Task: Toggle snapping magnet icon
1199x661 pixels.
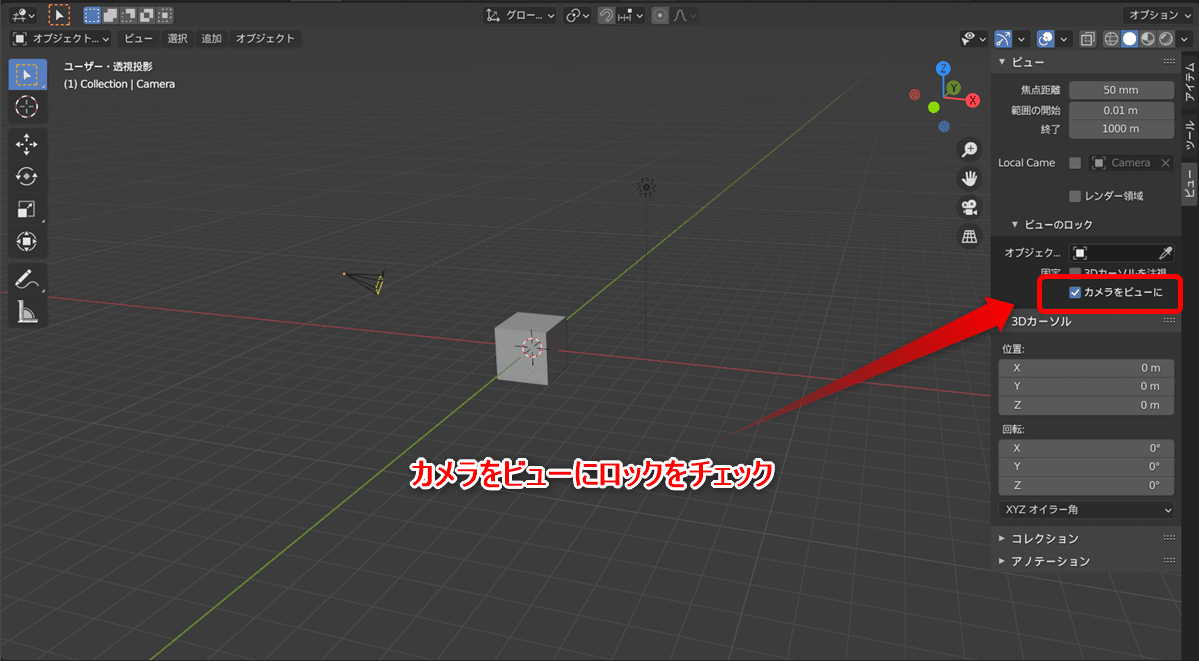Action: (606, 15)
